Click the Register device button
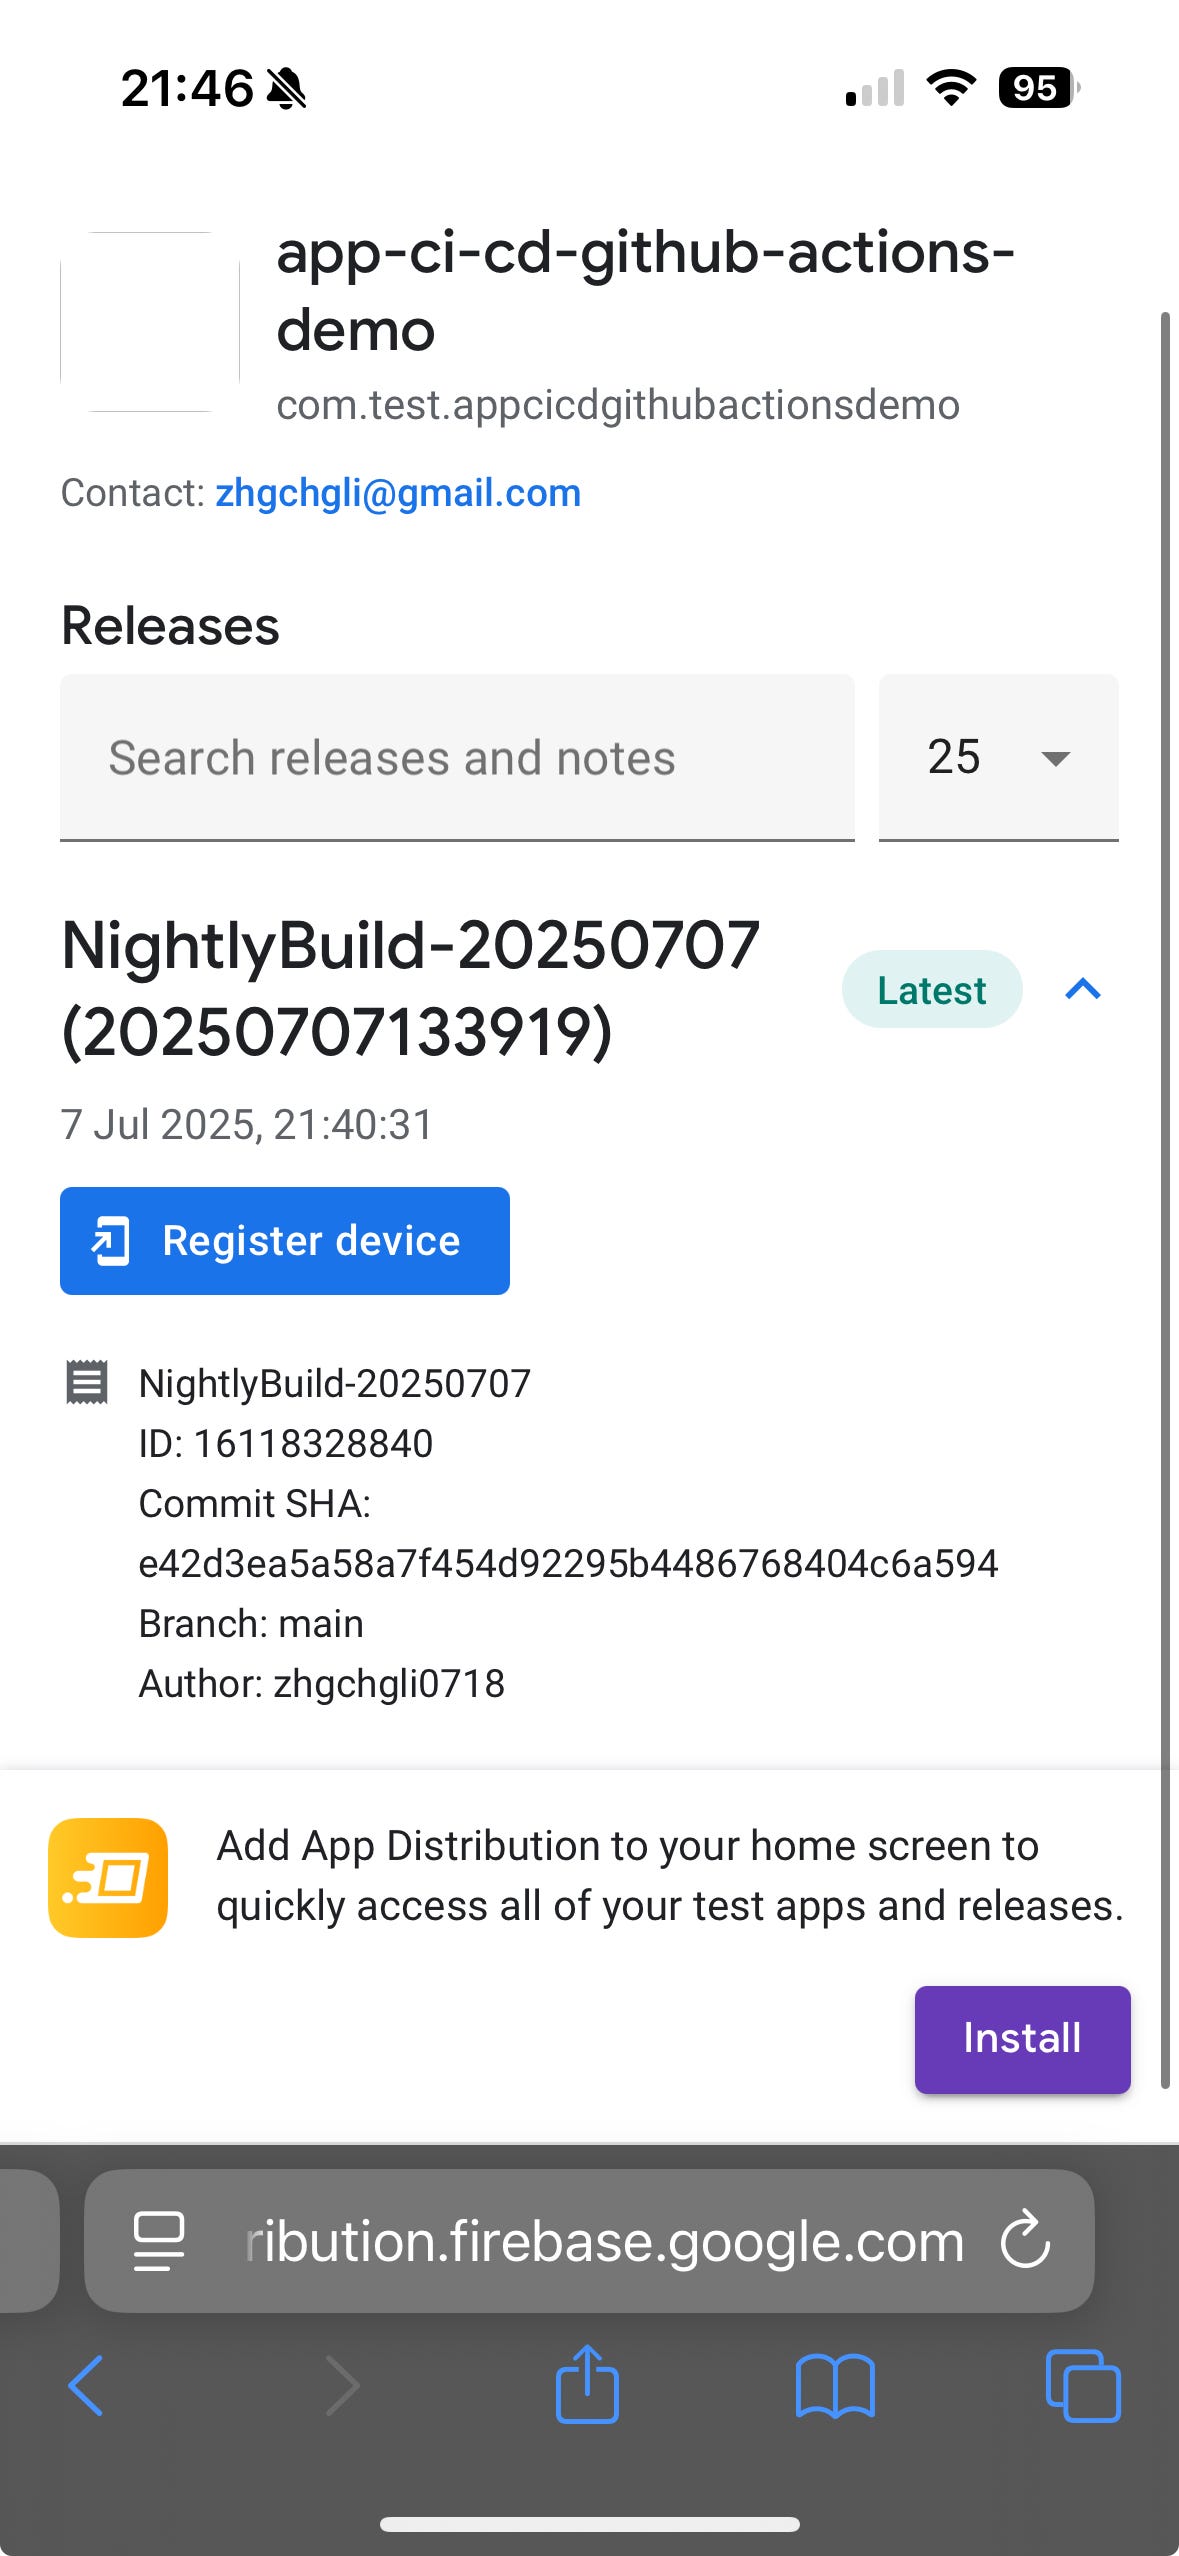 (x=285, y=1240)
